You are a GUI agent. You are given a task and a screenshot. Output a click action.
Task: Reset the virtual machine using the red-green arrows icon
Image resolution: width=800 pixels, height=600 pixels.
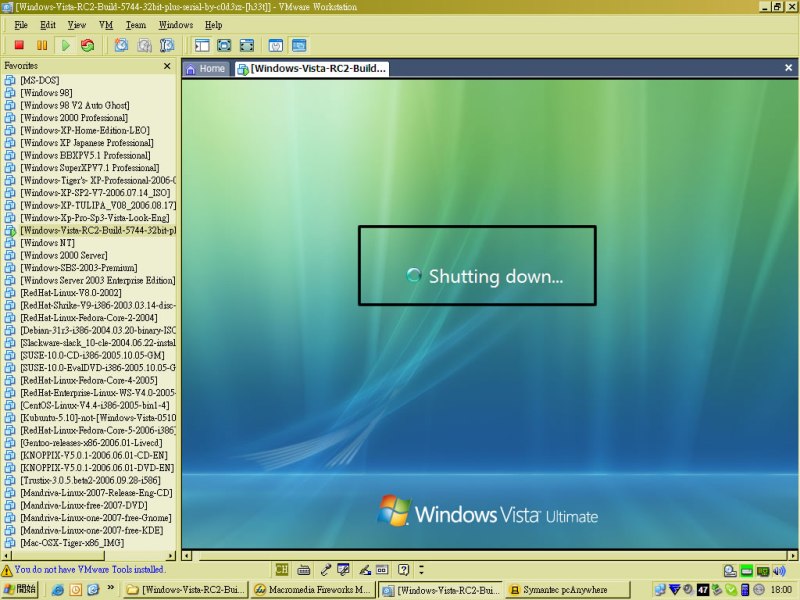tap(88, 45)
